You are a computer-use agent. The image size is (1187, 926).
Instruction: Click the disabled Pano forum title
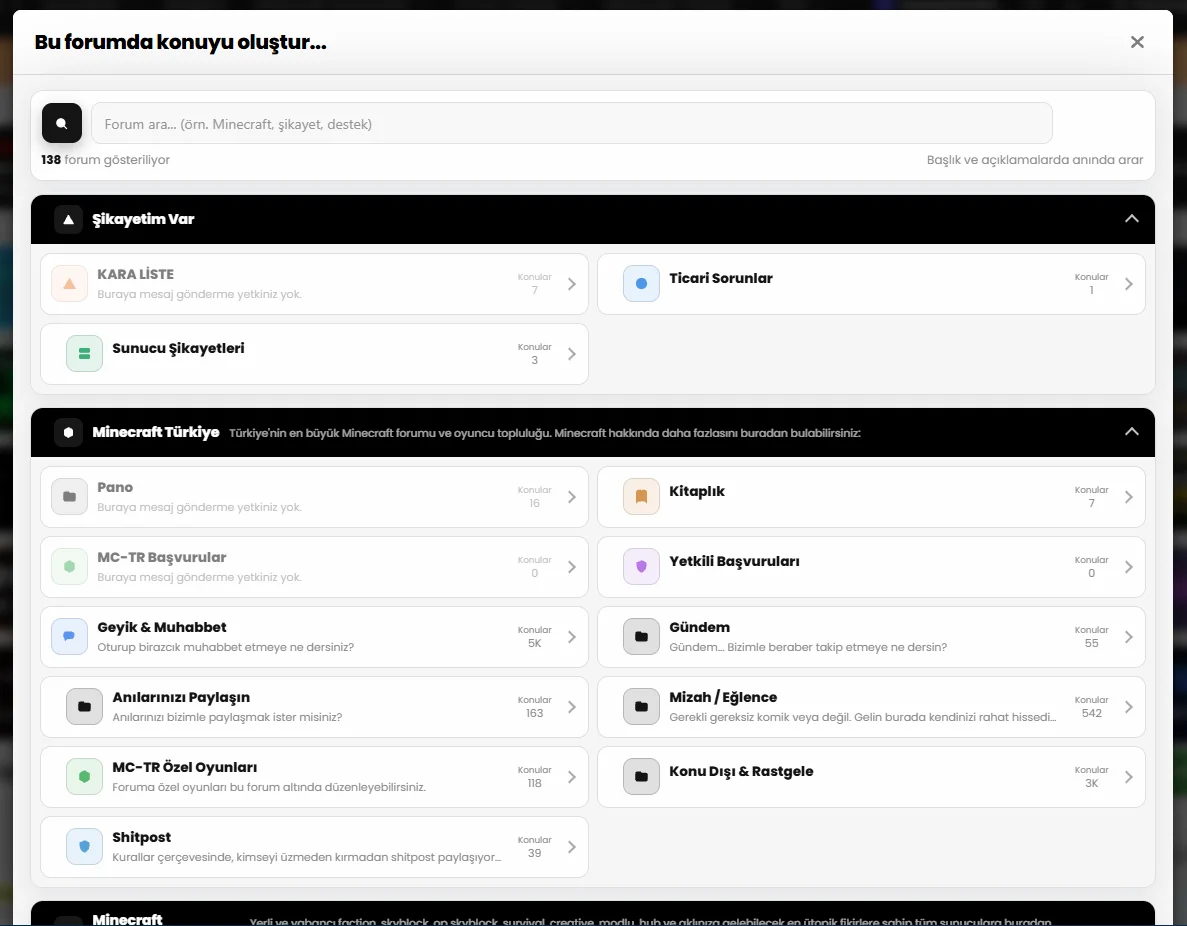coord(115,487)
